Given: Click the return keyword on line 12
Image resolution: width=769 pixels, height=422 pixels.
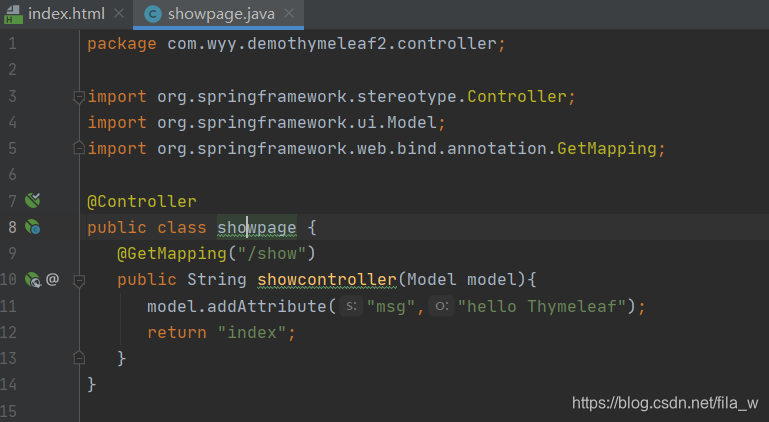Looking at the screenshot, I should (177, 333).
